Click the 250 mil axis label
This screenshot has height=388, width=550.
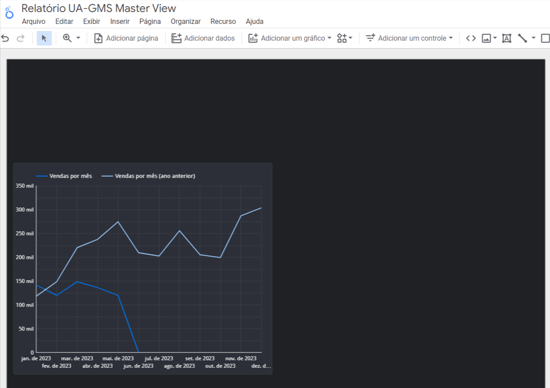[25, 233]
